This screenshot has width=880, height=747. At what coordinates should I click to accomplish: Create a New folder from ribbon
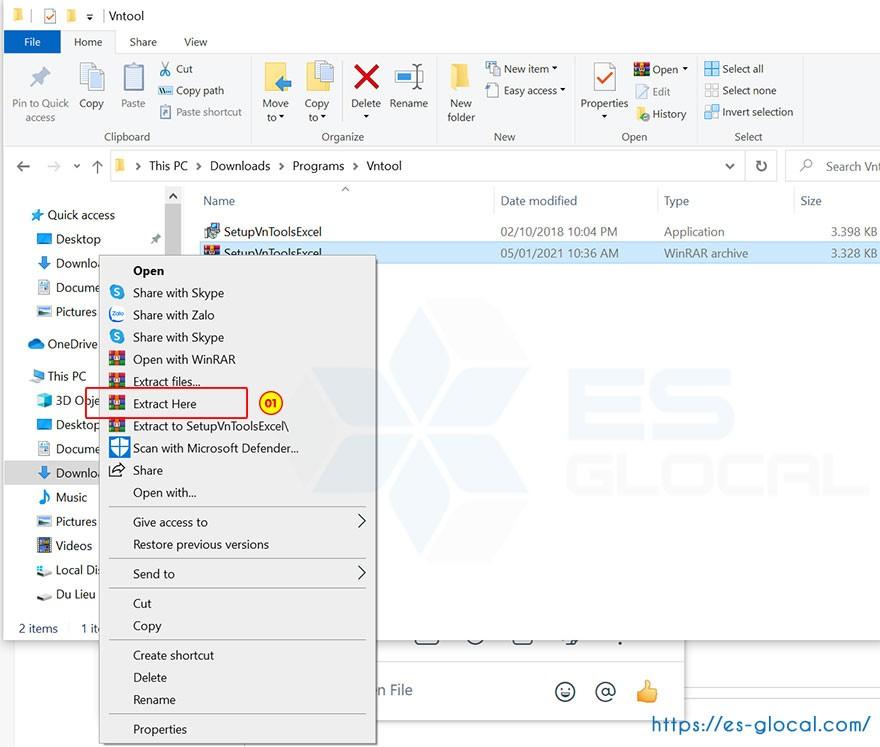point(461,93)
